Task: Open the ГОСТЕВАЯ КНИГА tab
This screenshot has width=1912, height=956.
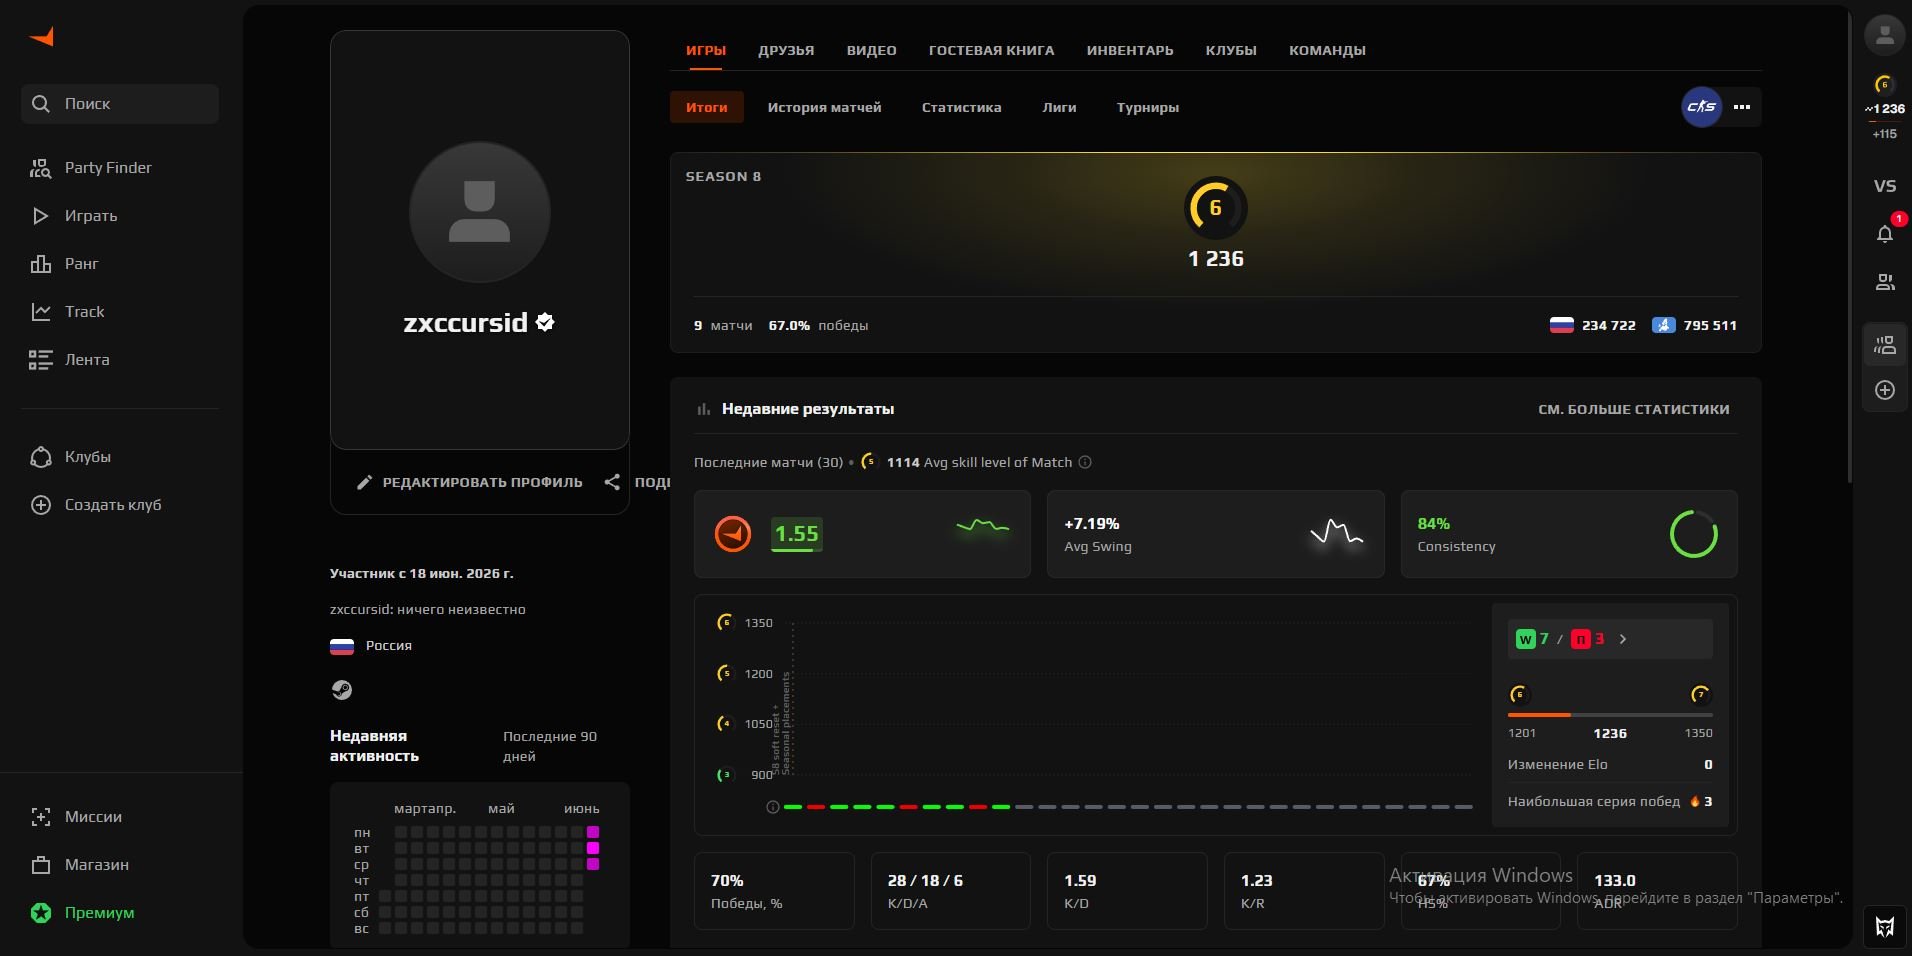Action: 992,50
